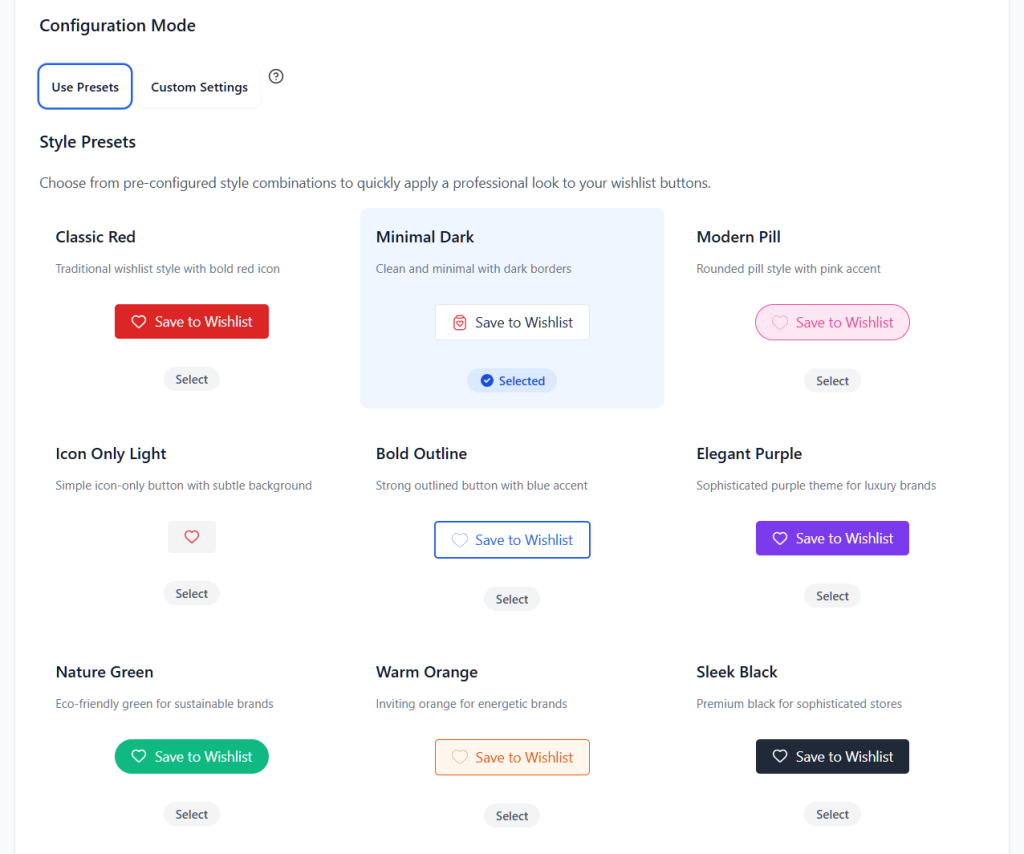Click bag icon on Minimal Dark button
The height and width of the screenshot is (854, 1024).
click(x=460, y=323)
